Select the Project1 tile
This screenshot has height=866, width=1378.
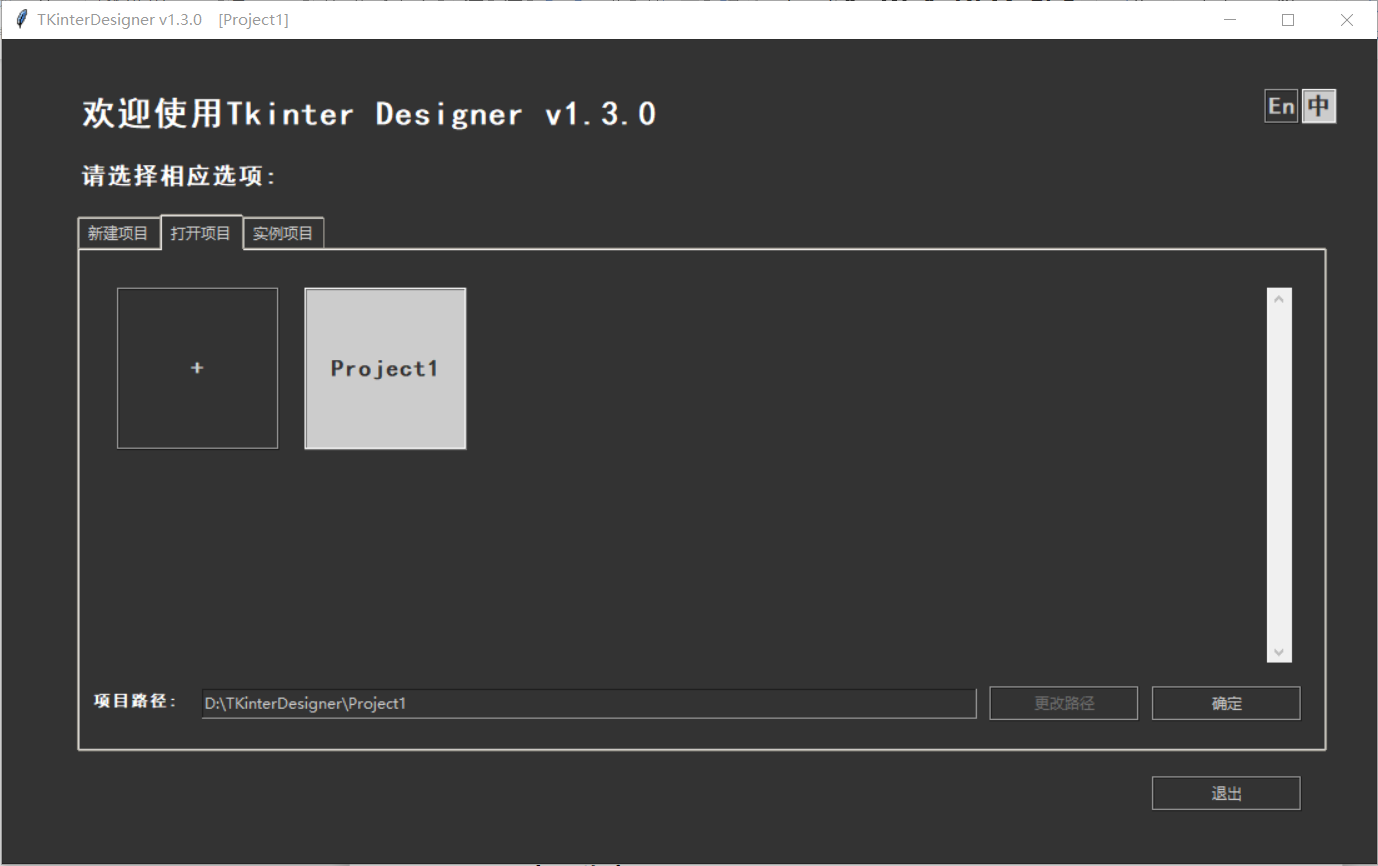coord(385,368)
